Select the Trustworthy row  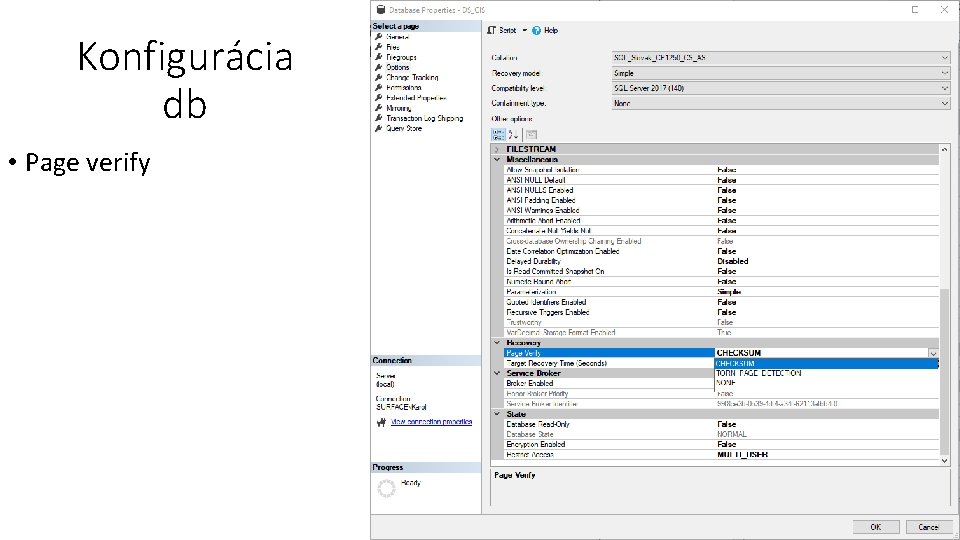[x=721, y=322]
